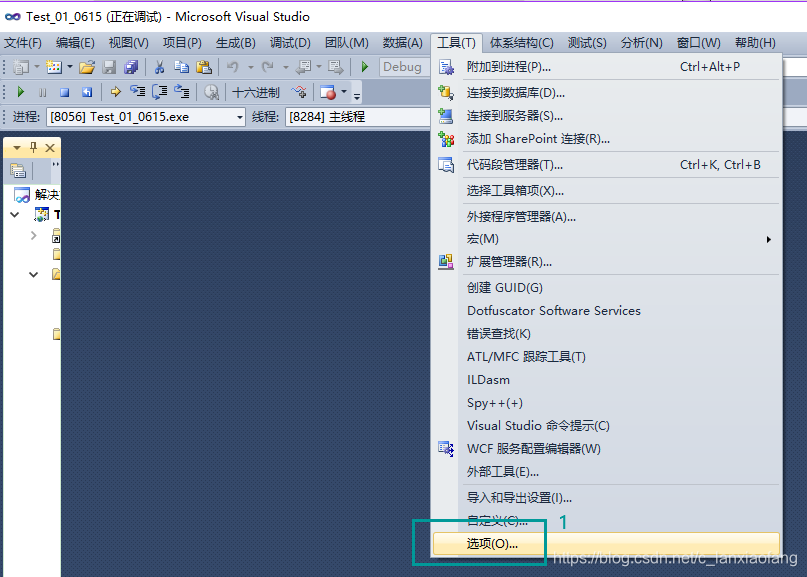Open the 视图(V) menu
This screenshot has height=577, width=807.
(x=129, y=43)
